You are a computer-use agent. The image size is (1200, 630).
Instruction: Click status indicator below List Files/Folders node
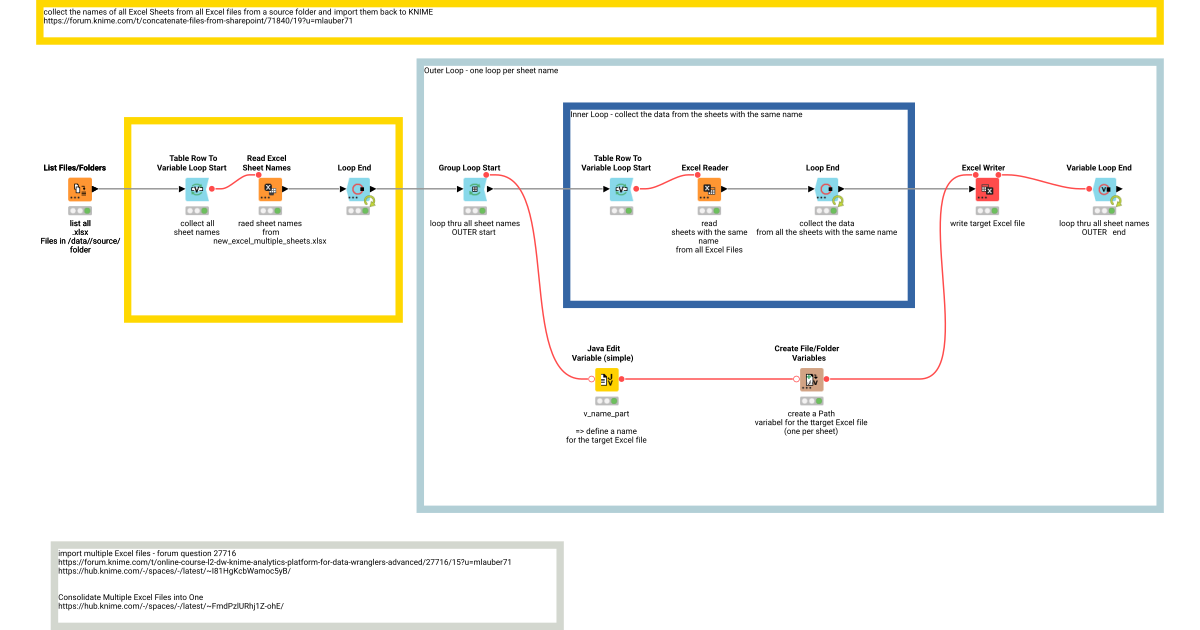[x=80, y=211]
